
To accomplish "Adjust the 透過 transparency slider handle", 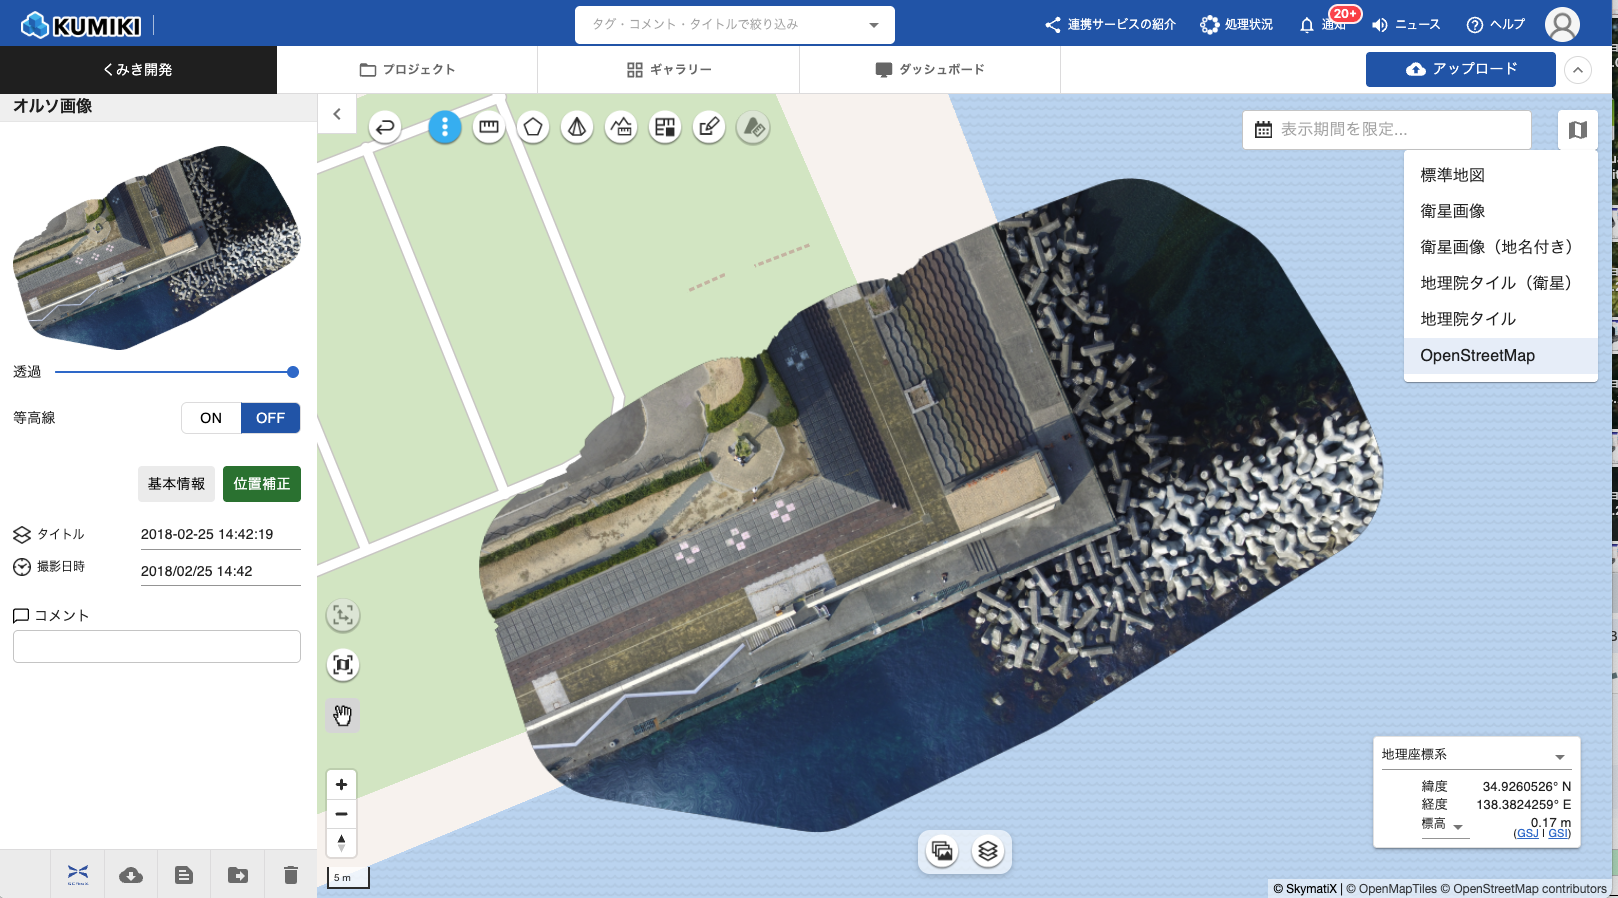I will click(x=293, y=372).
